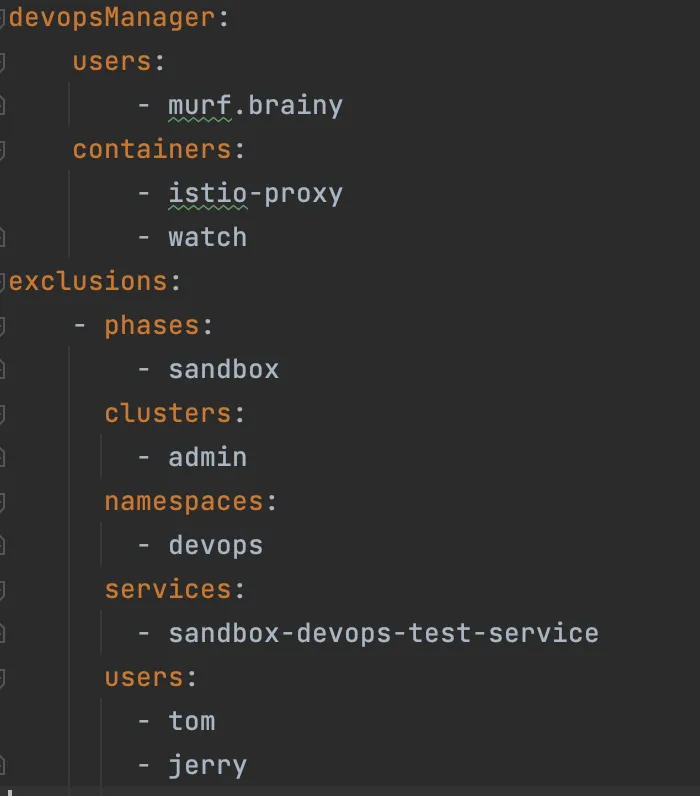Viewport: 700px width, 796px height.
Task: Click the sandbox phase value
Action: point(223,370)
